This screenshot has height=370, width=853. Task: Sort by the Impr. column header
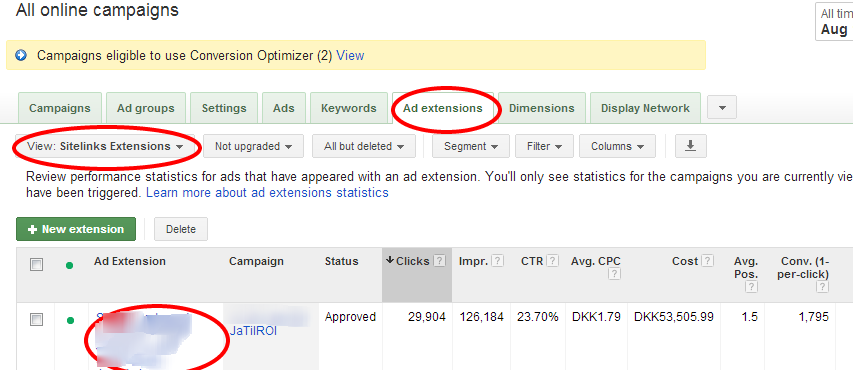pyautogui.click(x=473, y=261)
